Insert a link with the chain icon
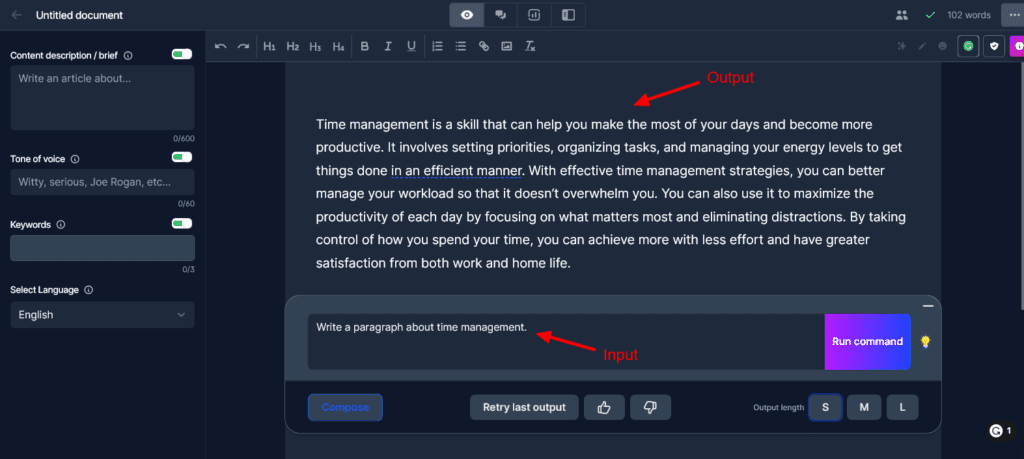The height and width of the screenshot is (459, 1024). coord(483,46)
